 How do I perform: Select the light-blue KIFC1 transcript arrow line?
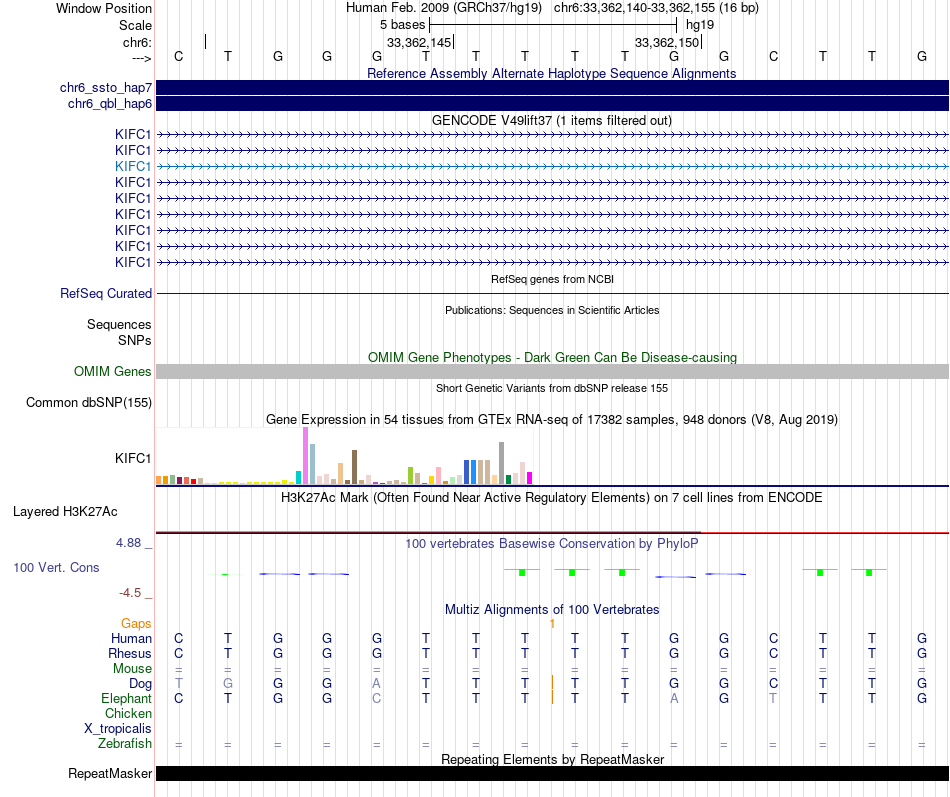[x=552, y=166]
